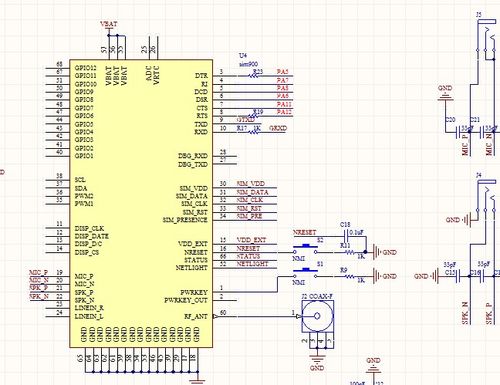Select the VDD_EXT net label at pin 15
This screenshot has width=500, height=385.
coord(251,240)
